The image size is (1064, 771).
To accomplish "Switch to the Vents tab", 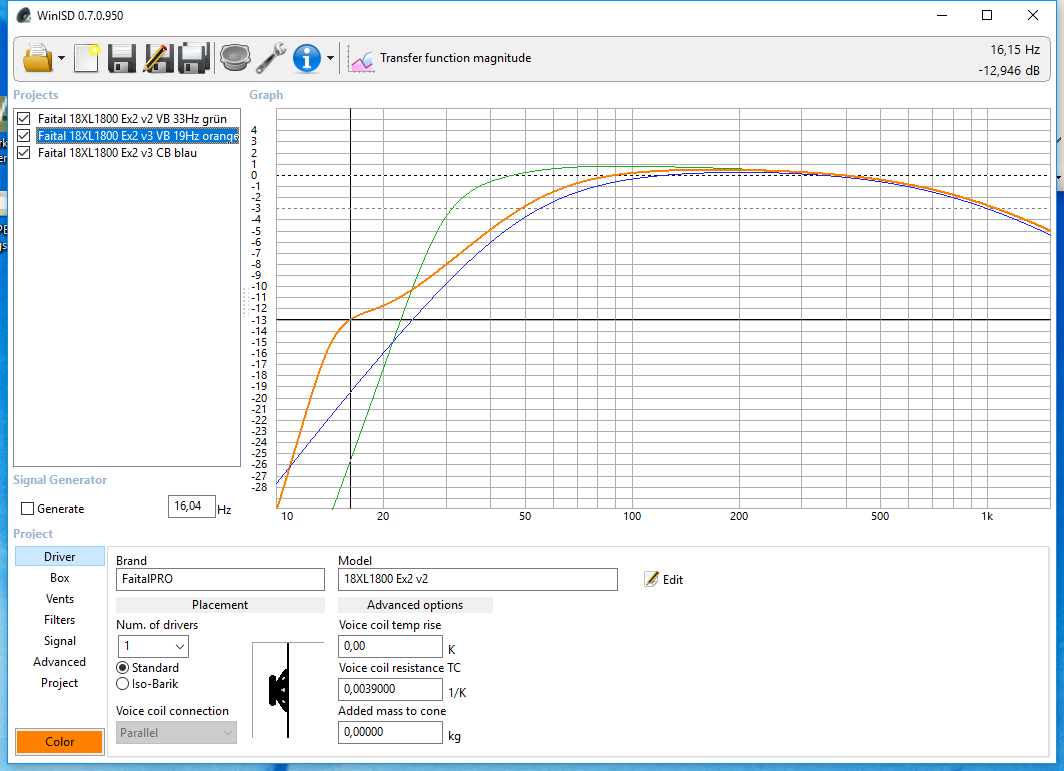I will pyautogui.click(x=60, y=599).
